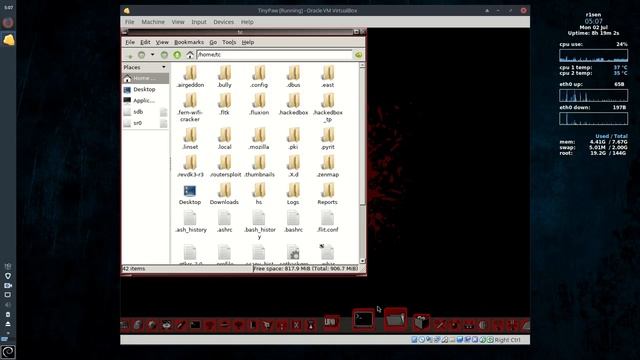The width and height of the screenshot is (640, 360).
Task: Open VirtualBox Devices menu
Action: click(x=224, y=22)
